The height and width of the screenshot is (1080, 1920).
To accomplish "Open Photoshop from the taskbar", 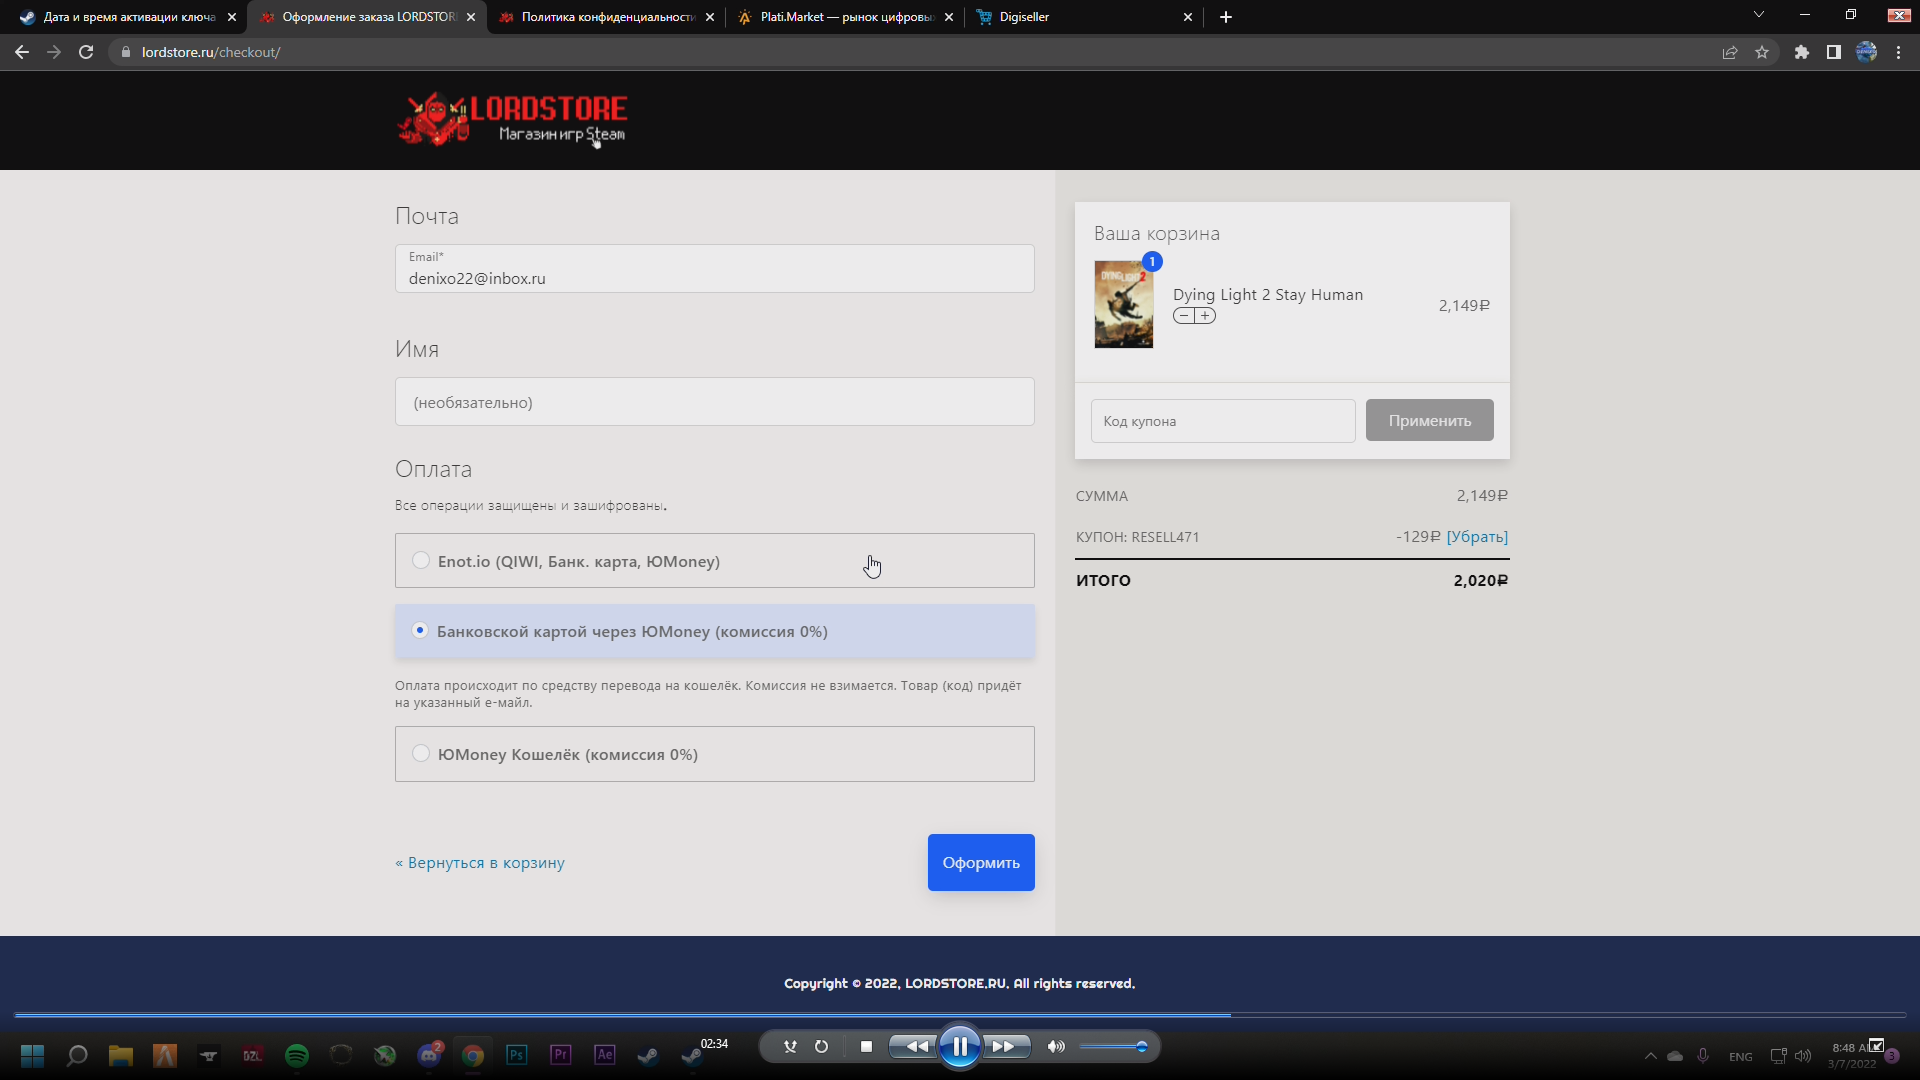I will [517, 1056].
